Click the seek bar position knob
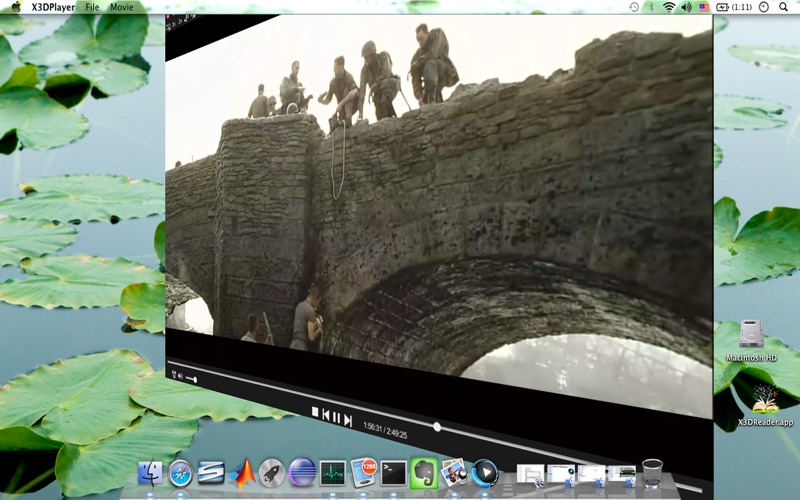 pyautogui.click(x=437, y=427)
